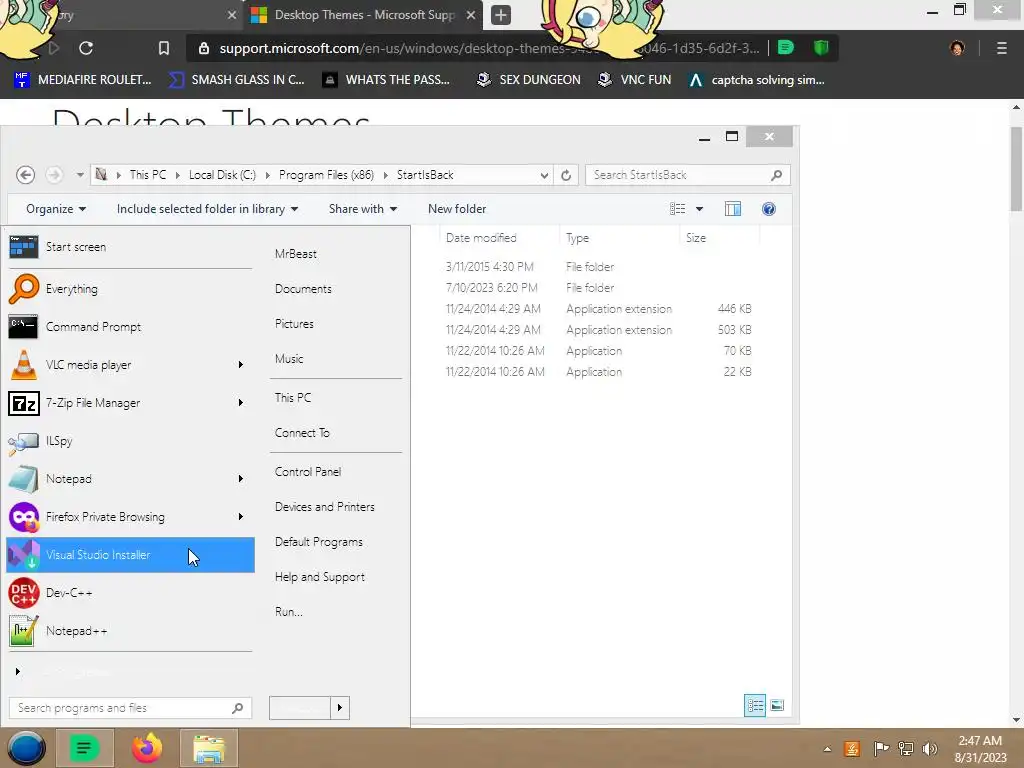The height and width of the screenshot is (768, 1024).
Task: Expand address bar history dropdown
Action: pos(544,175)
